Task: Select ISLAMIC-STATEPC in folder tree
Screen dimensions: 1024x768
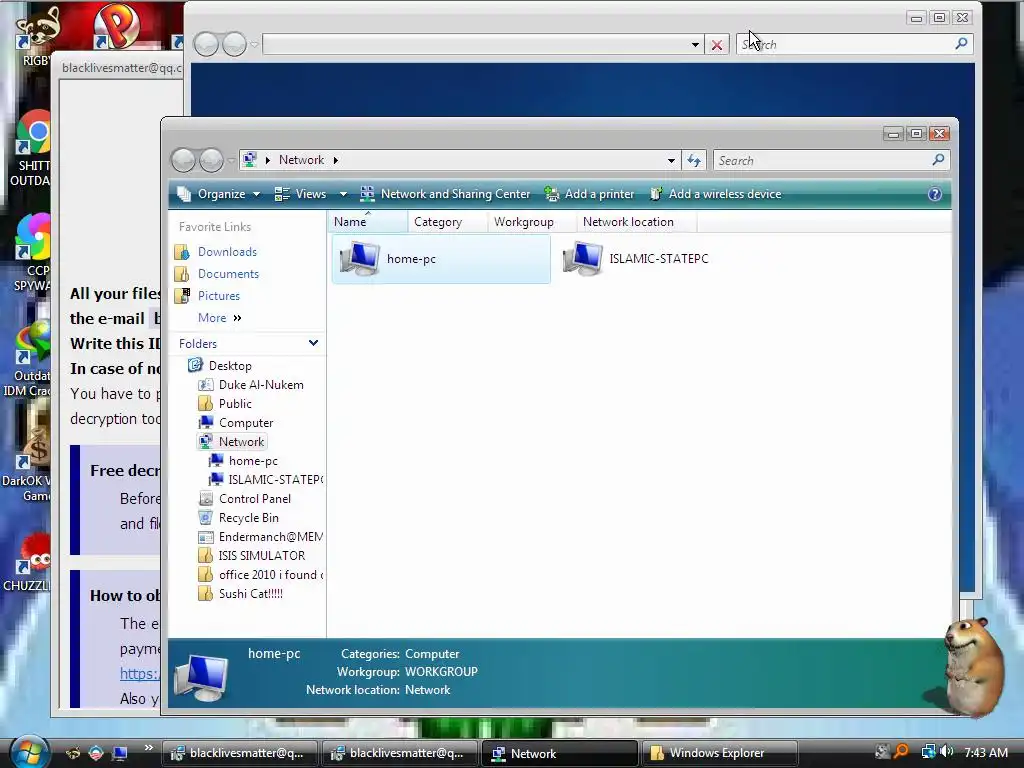Action: click(275, 480)
